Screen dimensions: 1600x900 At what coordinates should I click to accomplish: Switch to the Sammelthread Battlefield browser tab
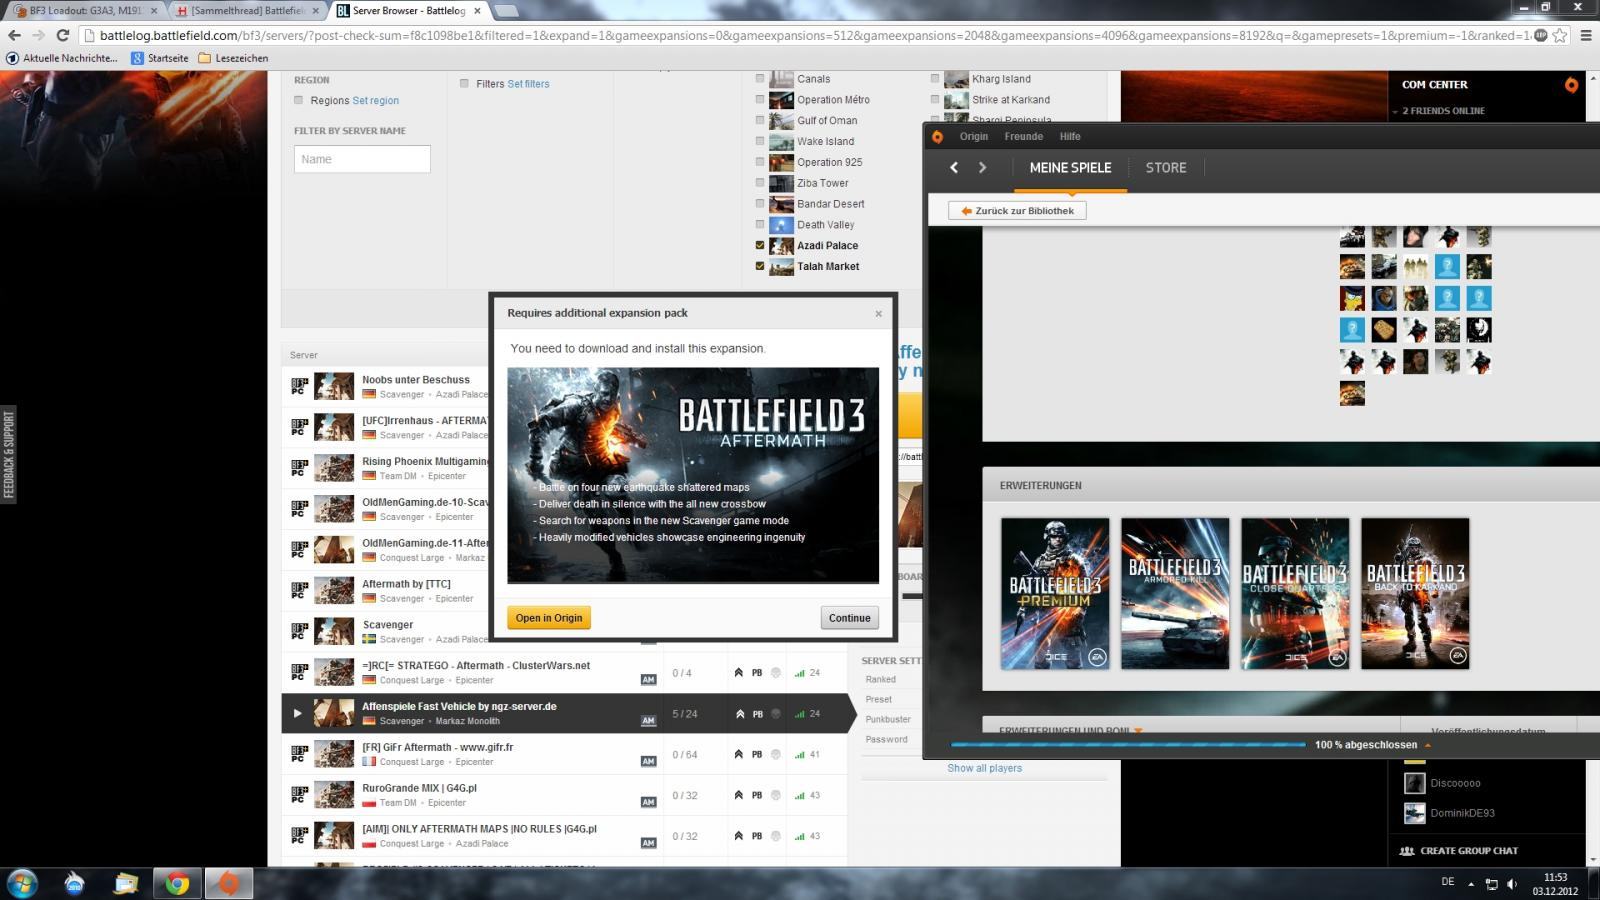[x=245, y=11]
